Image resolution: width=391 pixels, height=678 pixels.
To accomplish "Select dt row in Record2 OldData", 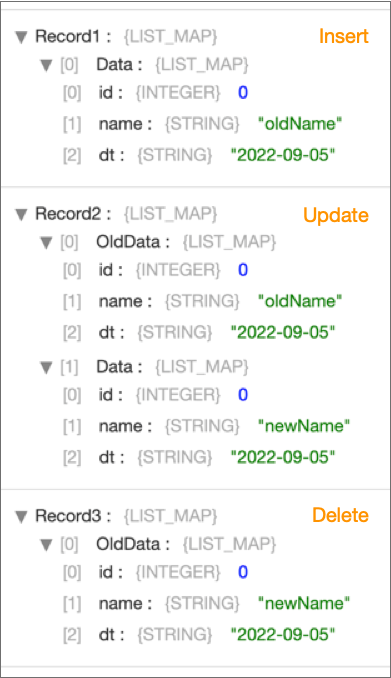I will point(199,333).
